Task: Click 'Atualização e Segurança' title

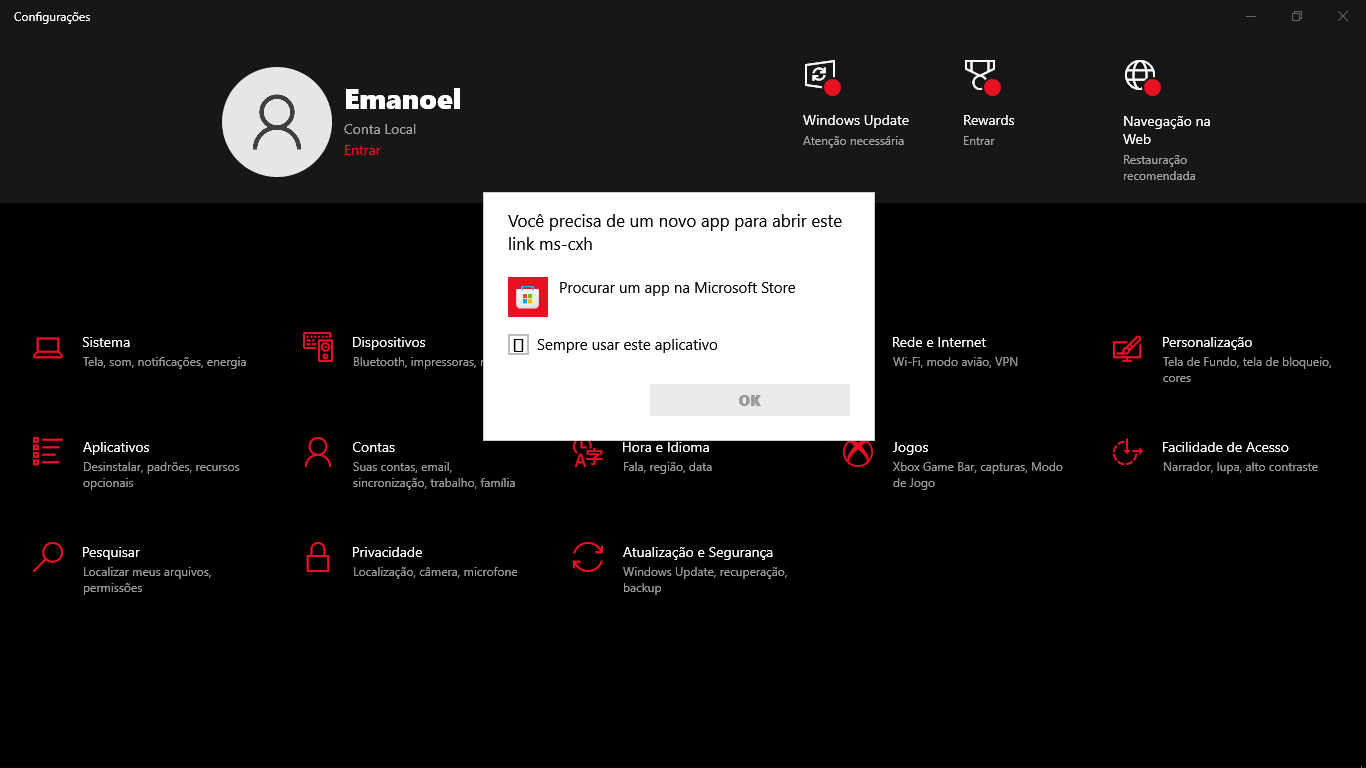Action: tap(698, 552)
